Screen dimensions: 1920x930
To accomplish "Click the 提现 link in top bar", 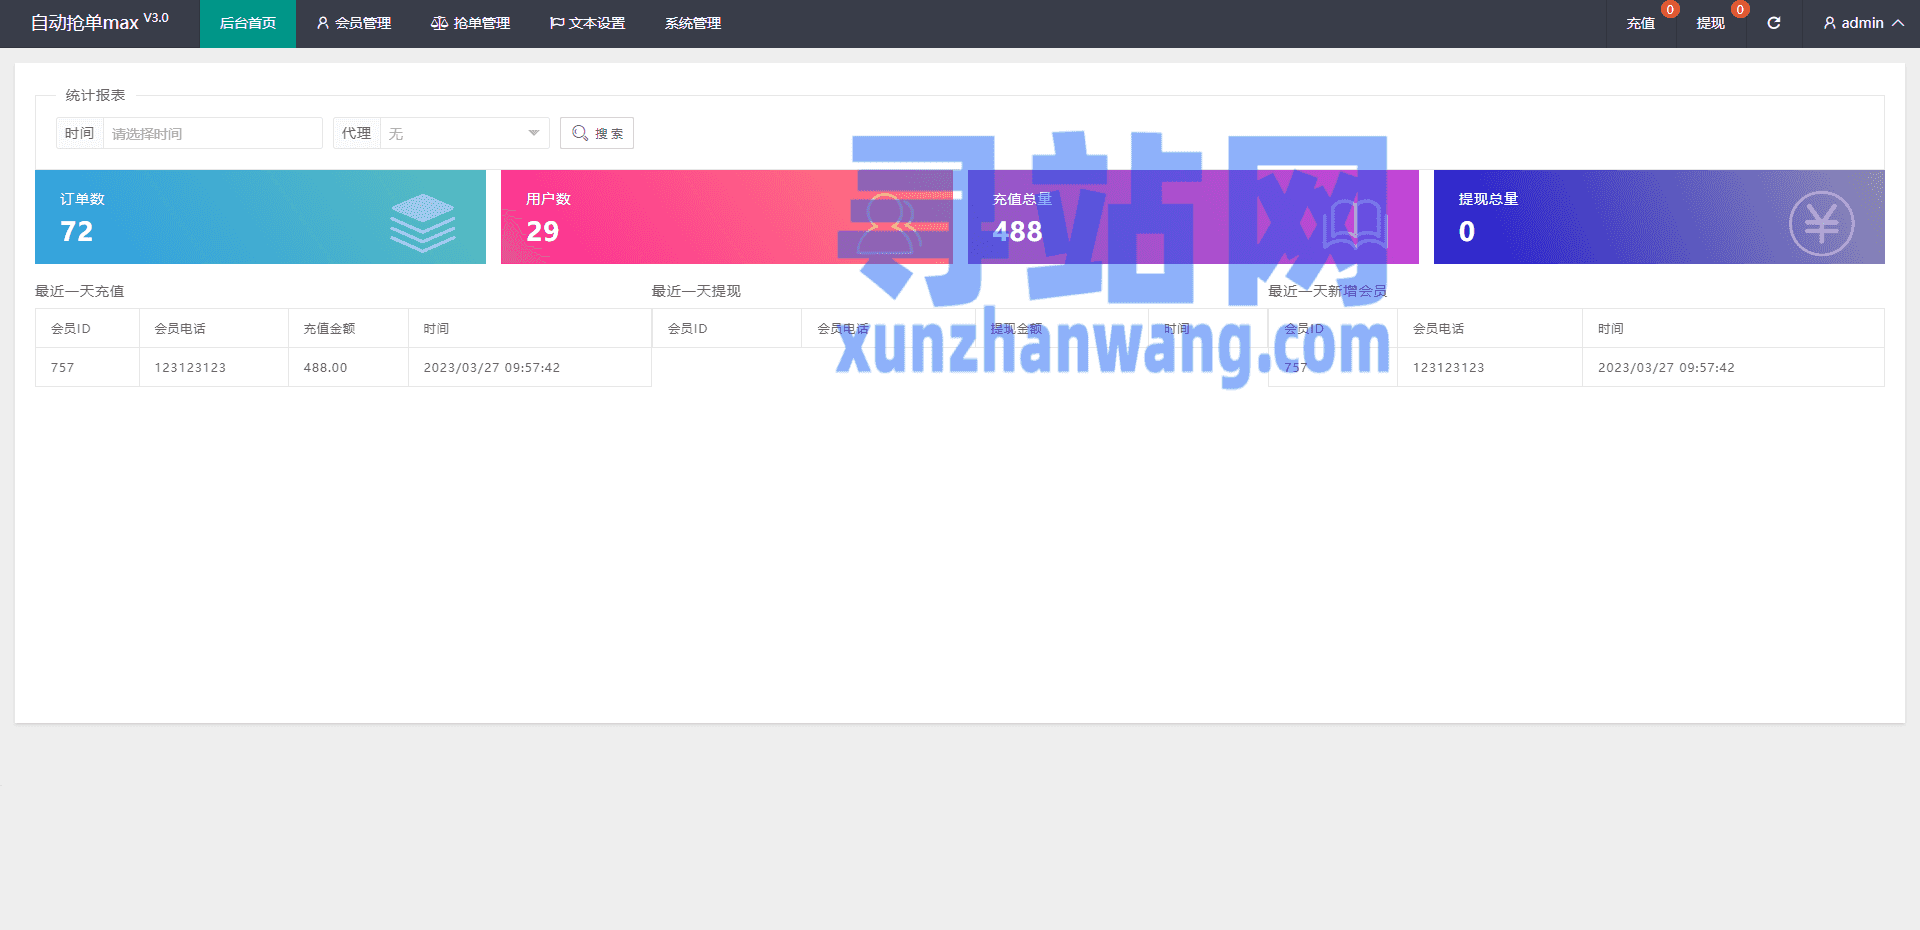I will pos(1711,23).
